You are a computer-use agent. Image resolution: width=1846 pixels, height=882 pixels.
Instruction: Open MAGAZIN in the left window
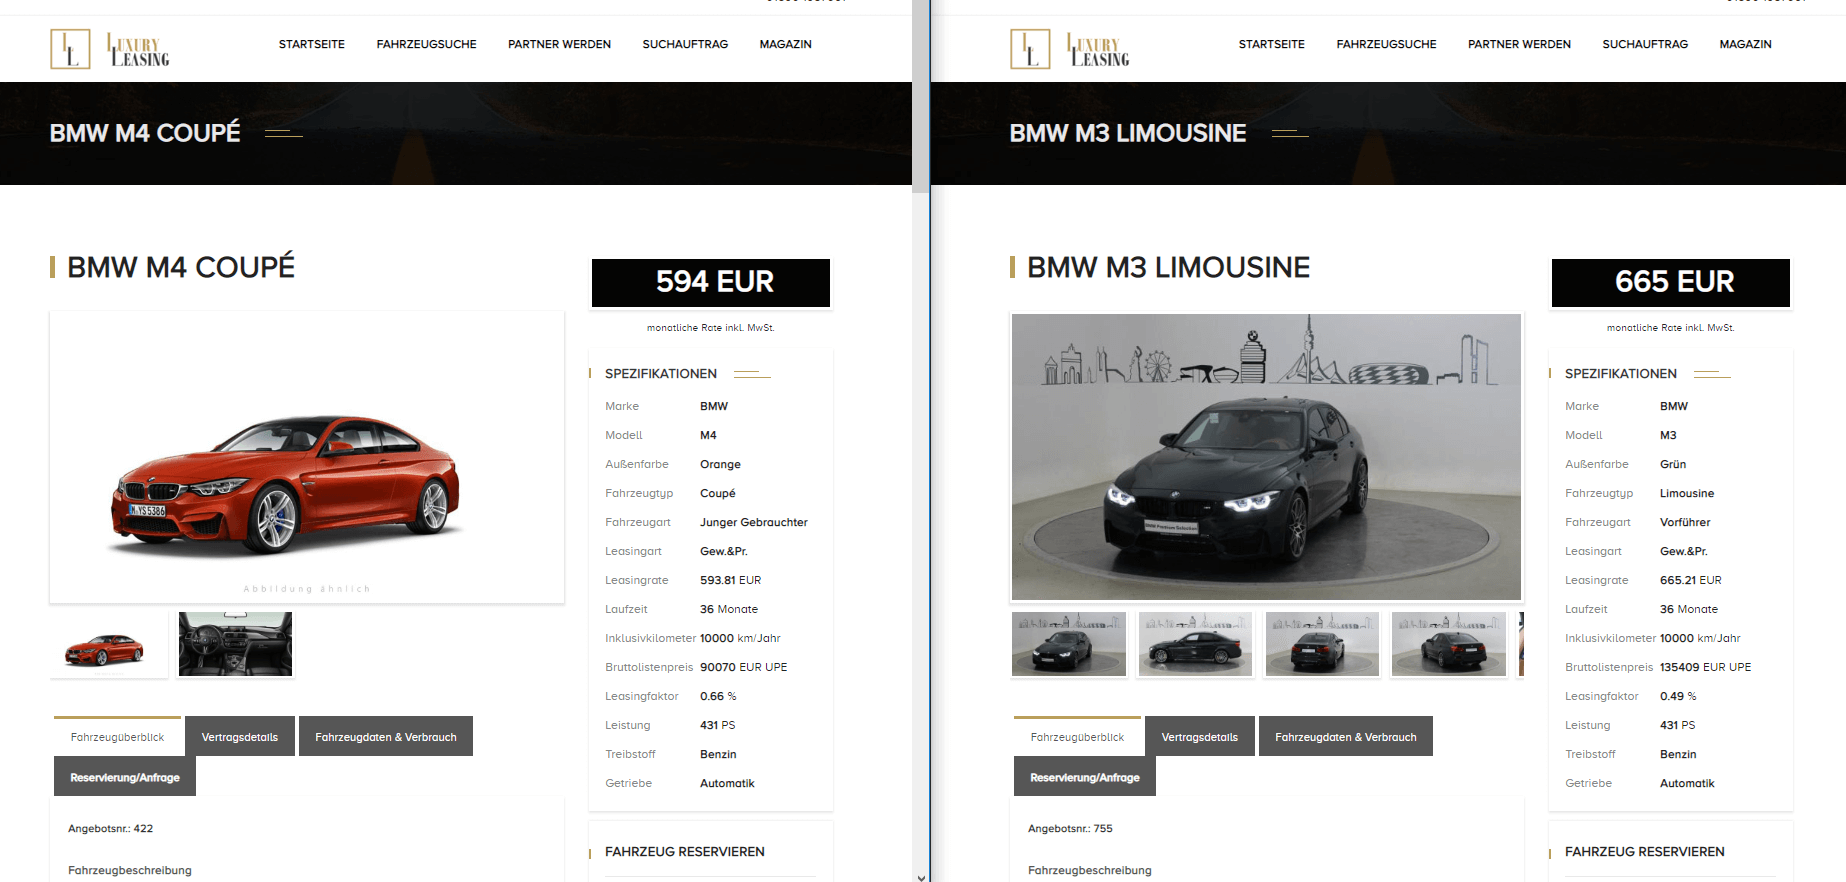coord(786,44)
